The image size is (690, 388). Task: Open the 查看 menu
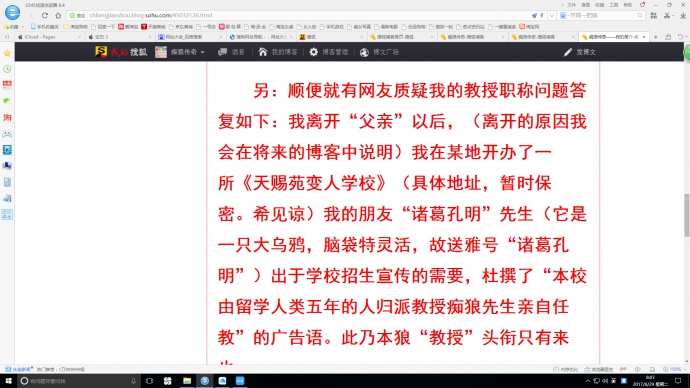pyautogui.click(x=586, y=5)
